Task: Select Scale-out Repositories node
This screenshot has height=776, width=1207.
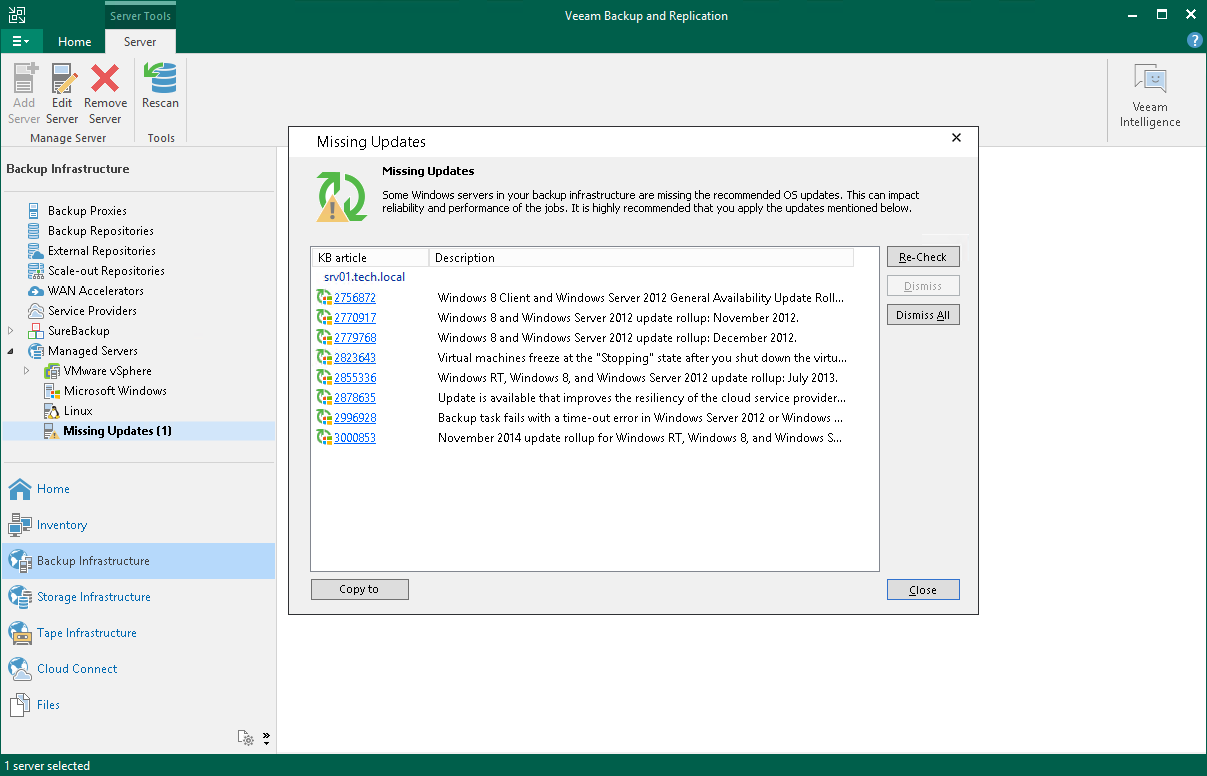Action: tap(106, 271)
